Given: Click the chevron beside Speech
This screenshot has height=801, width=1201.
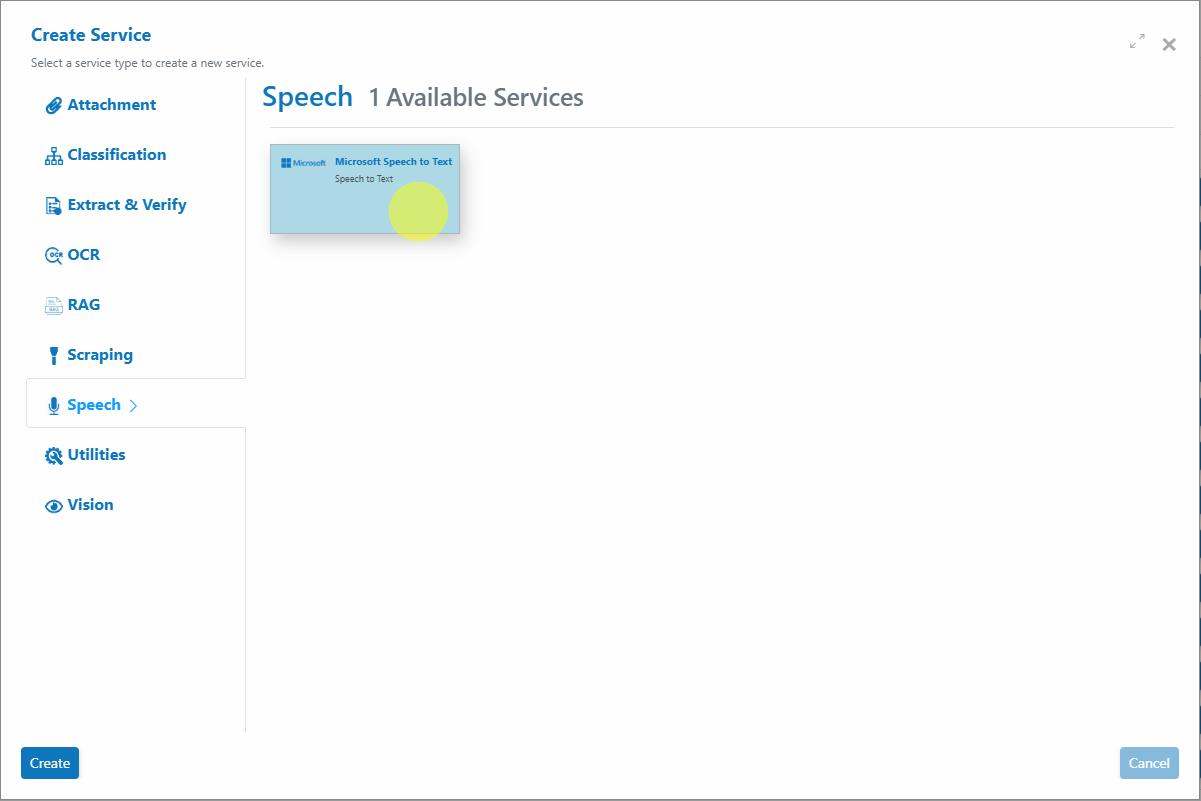Looking at the screenshot, I should pos(133,406).
